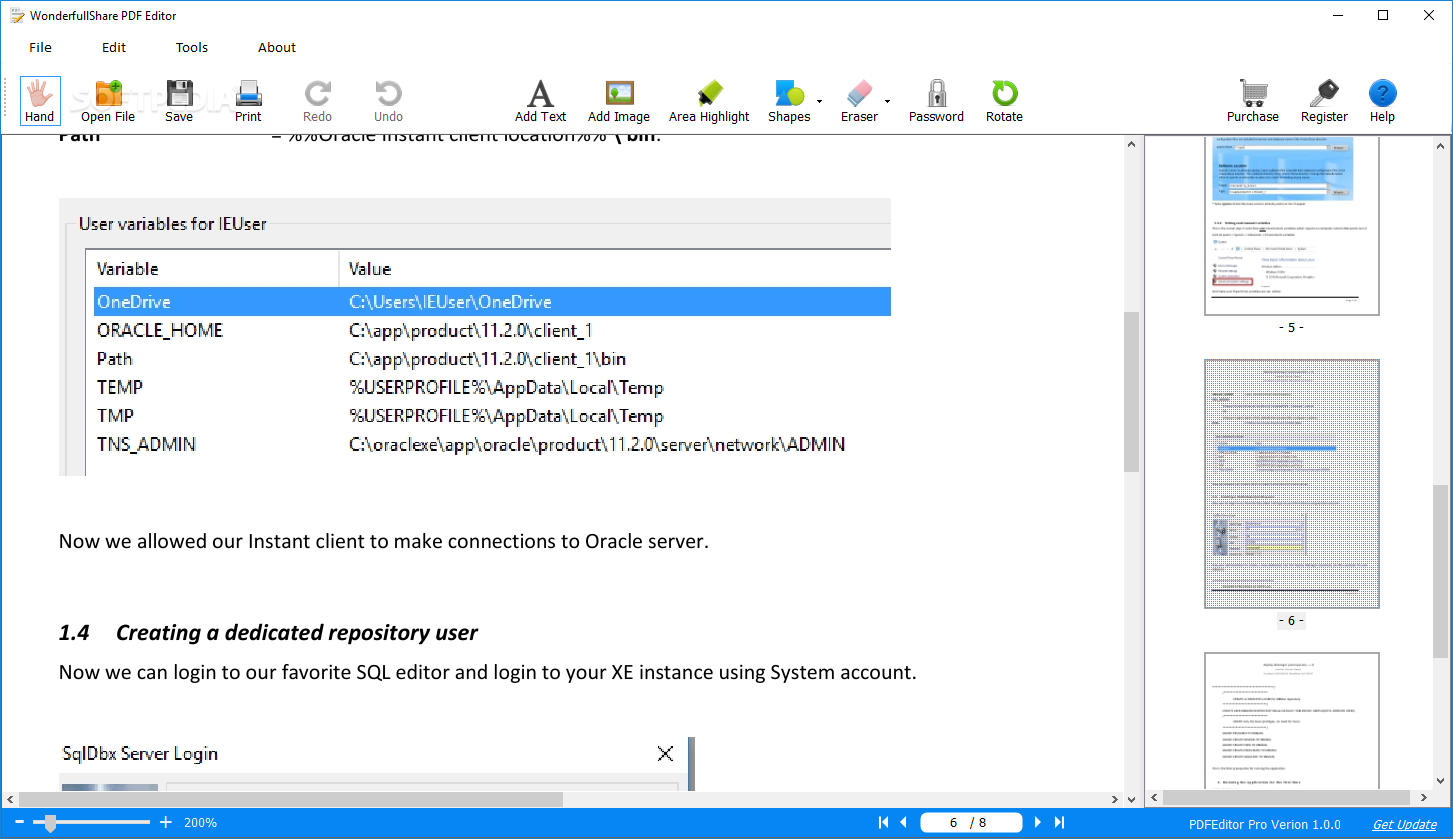Viewport: 1453px width, 839px height.
Task: Click the ORACLE_HOME variable text
Action: (x=160, y=330)
